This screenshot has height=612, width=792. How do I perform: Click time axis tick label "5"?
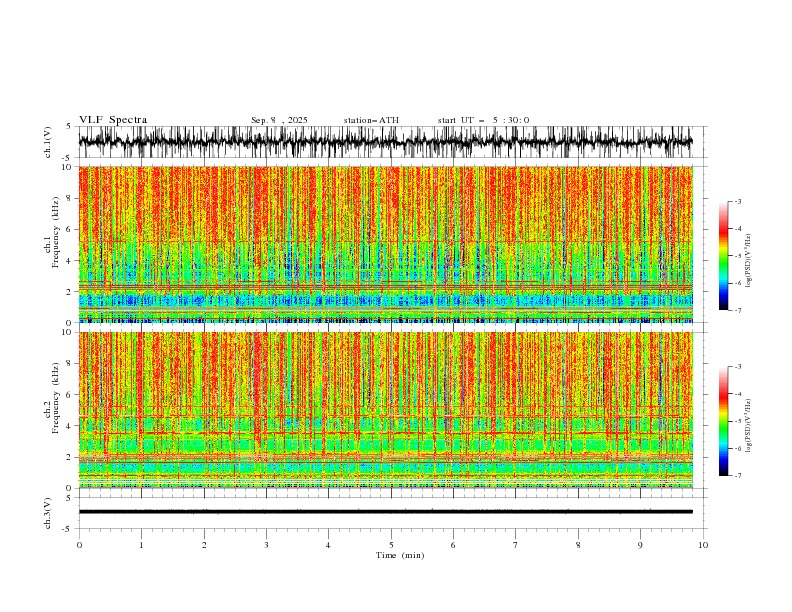tap(391, 545)
